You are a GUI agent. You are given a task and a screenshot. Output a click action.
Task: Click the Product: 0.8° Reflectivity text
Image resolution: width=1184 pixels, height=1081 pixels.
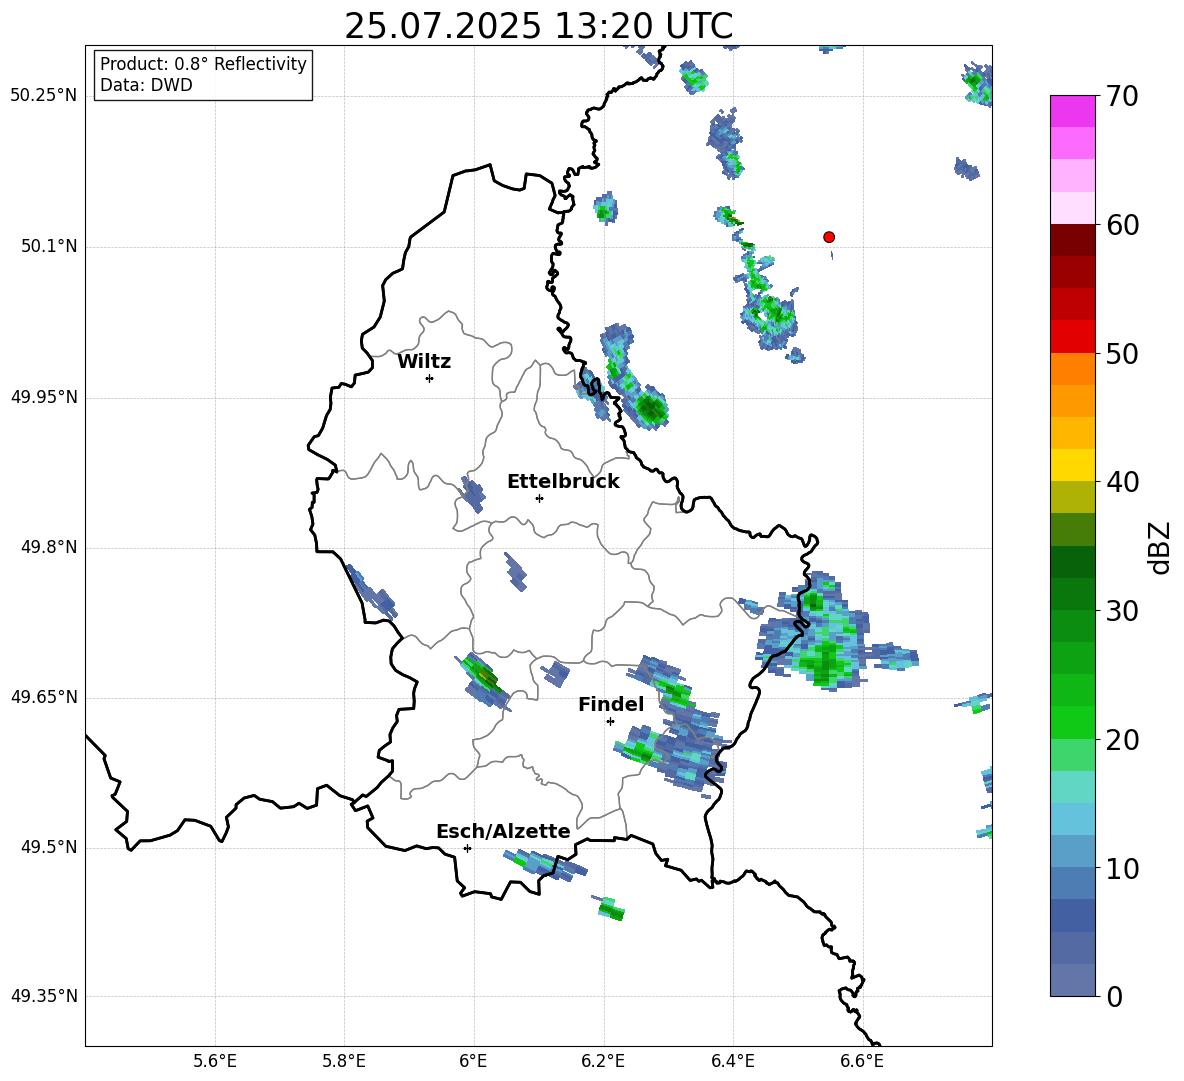203,64
